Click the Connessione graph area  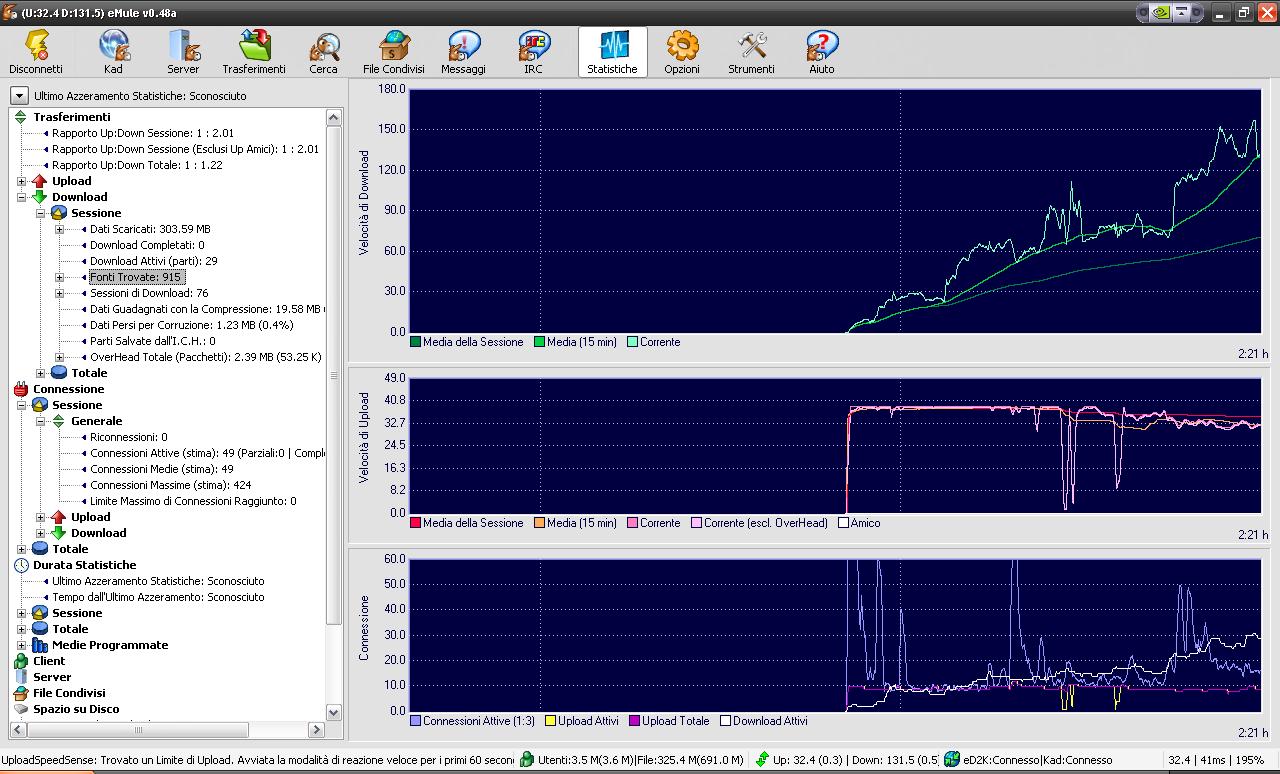[835, 635]
